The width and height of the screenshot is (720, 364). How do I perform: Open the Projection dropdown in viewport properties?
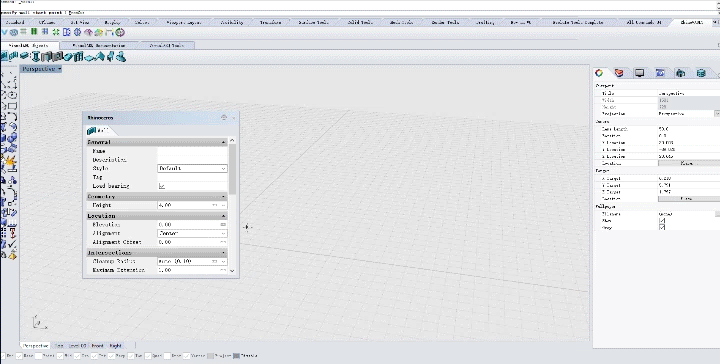point(717,113)
